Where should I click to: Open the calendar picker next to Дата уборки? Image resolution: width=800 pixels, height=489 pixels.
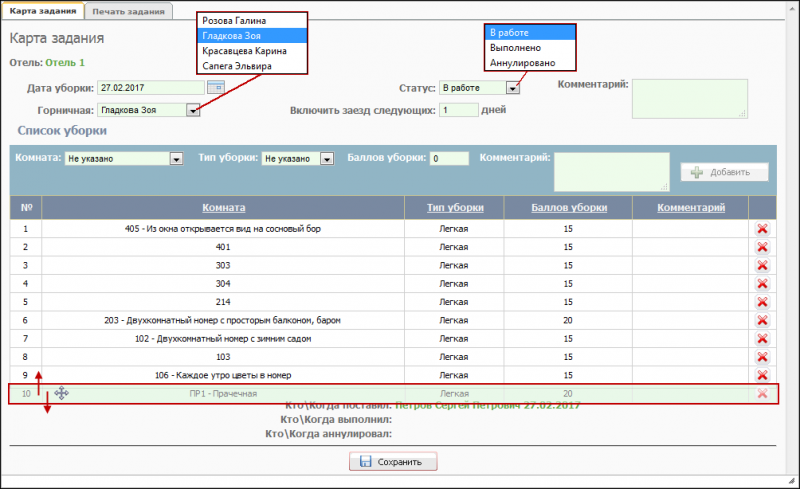[215, 88]
